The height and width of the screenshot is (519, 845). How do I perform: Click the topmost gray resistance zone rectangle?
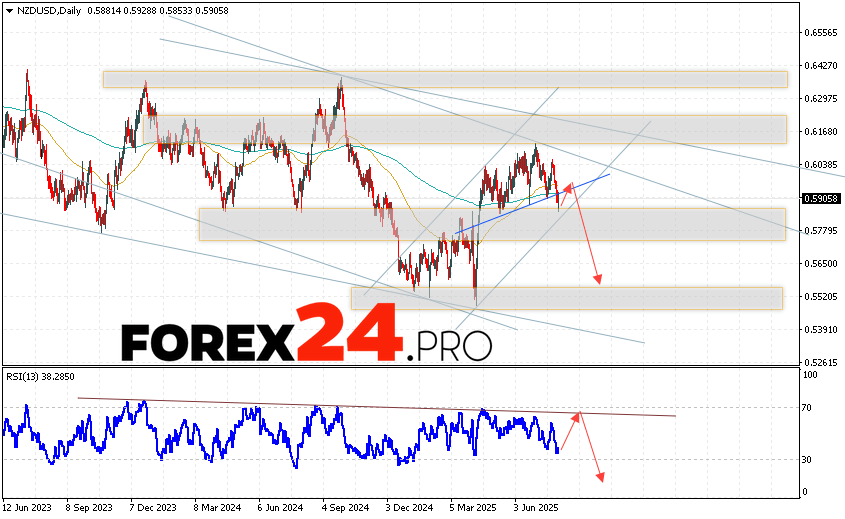click(444, 79)
